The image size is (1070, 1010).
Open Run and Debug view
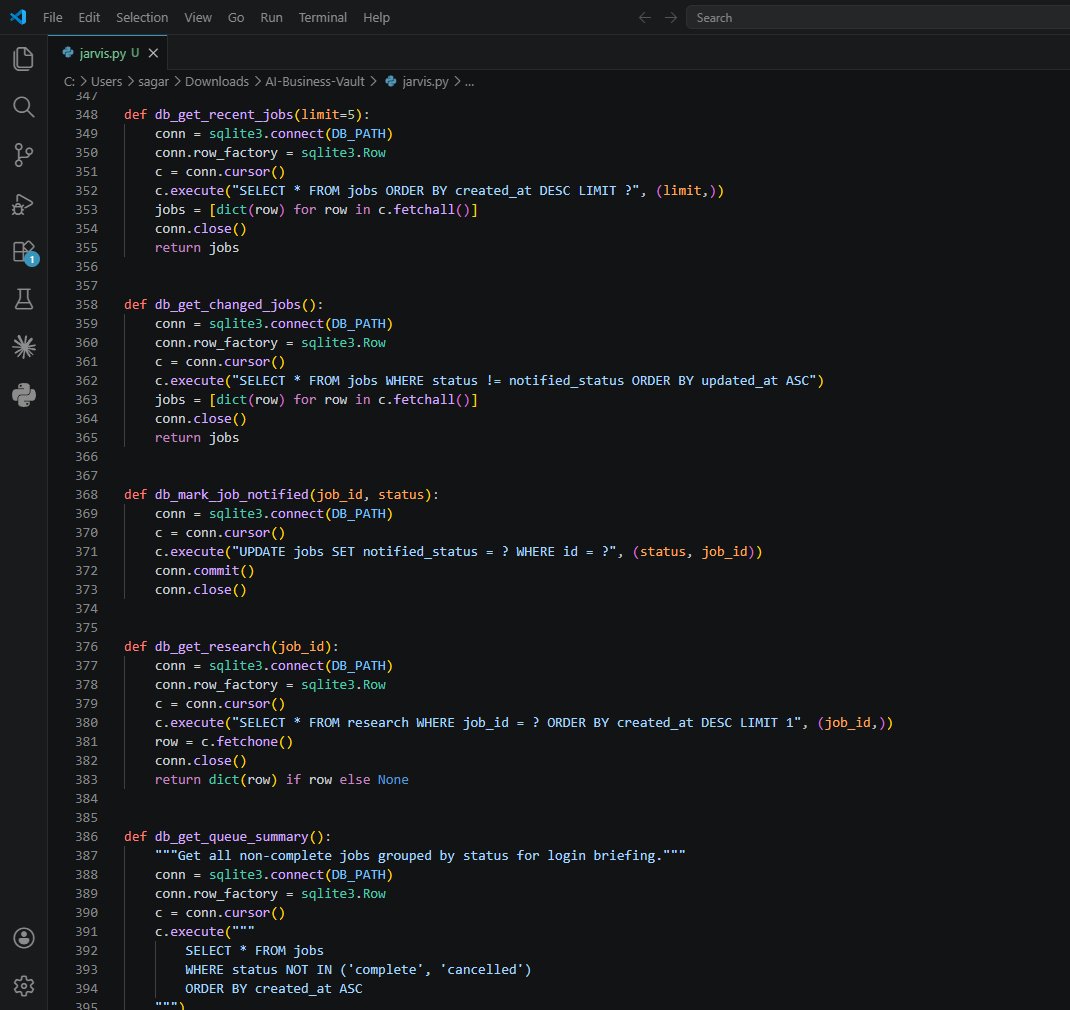(23, 203)
